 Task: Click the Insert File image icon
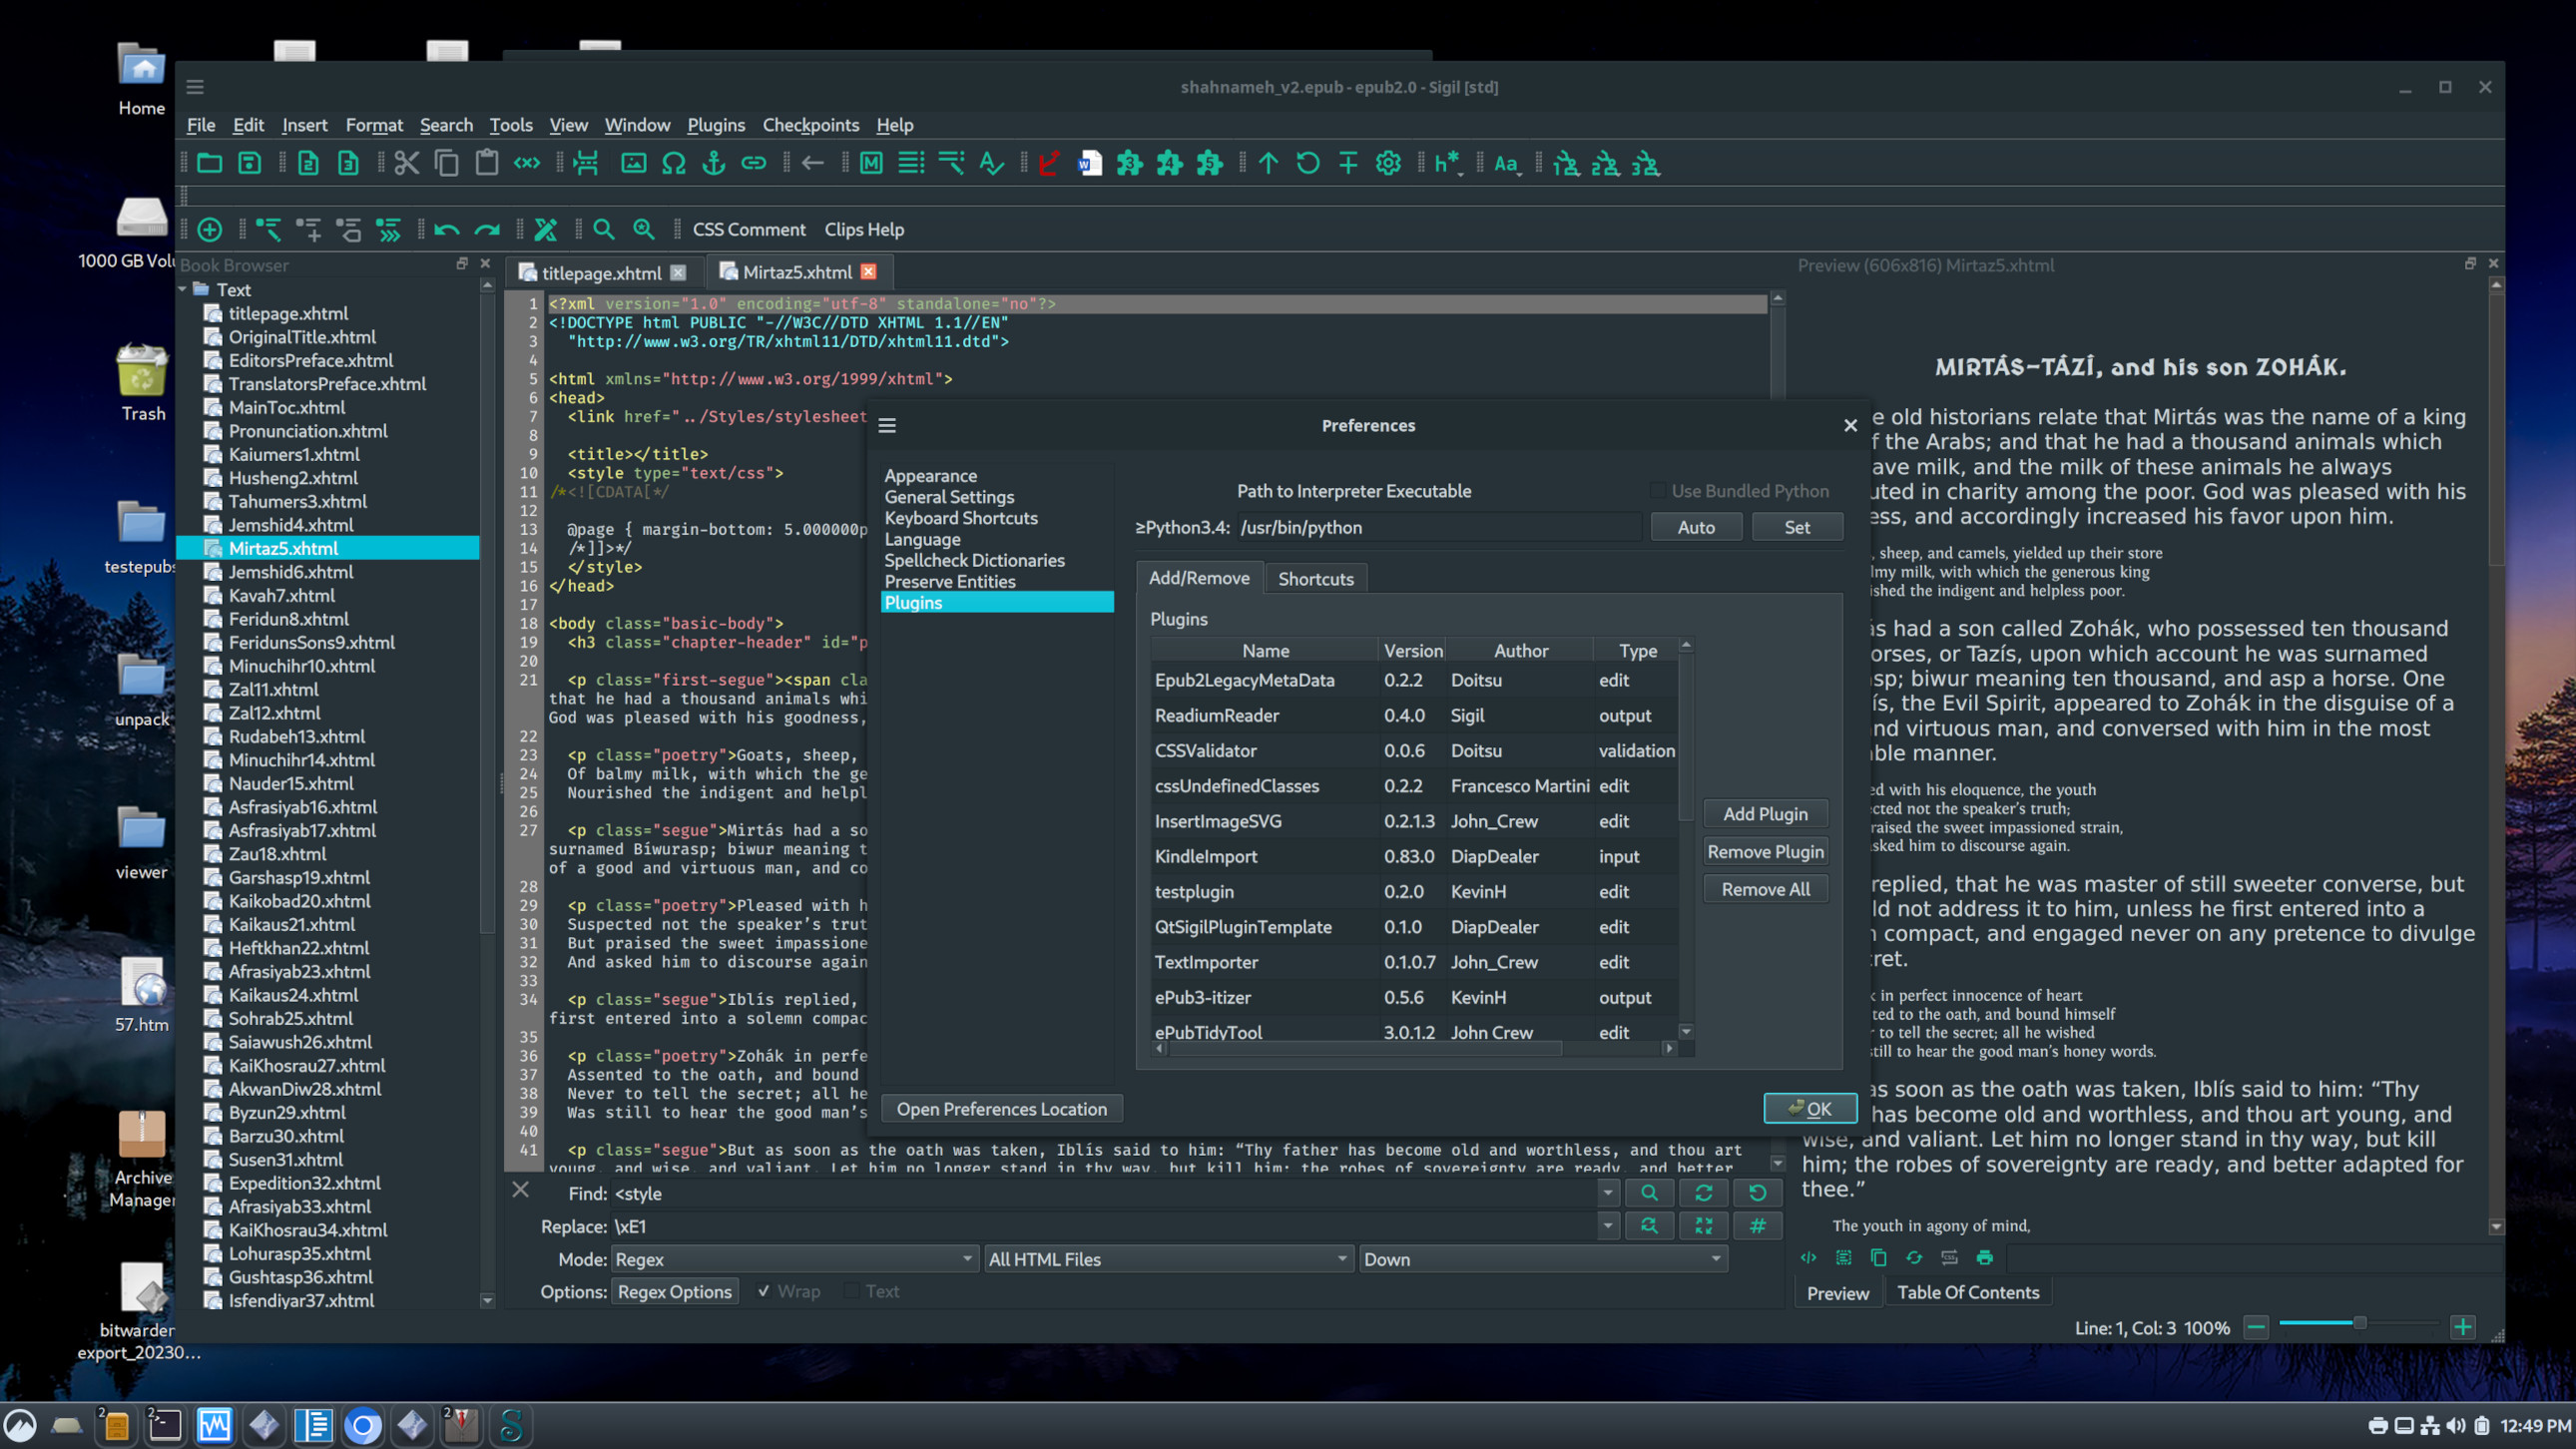click(x=633, y=164)
